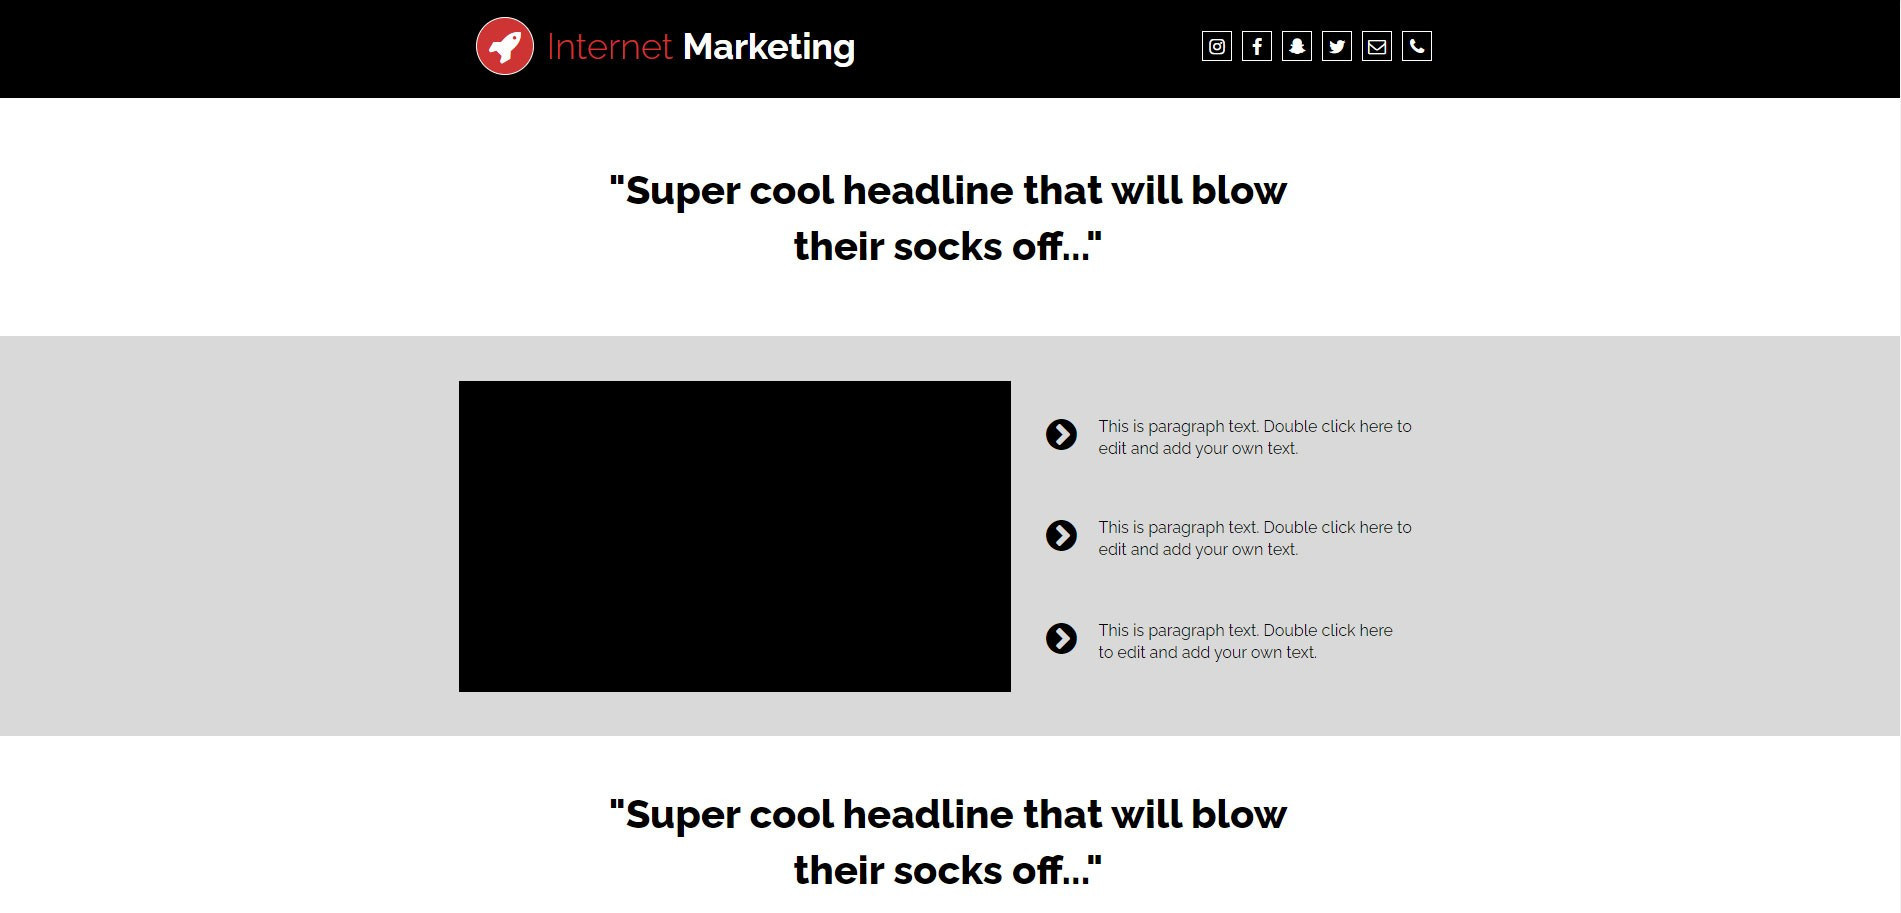Open the Instagram social icon

tap(1216, 46)
